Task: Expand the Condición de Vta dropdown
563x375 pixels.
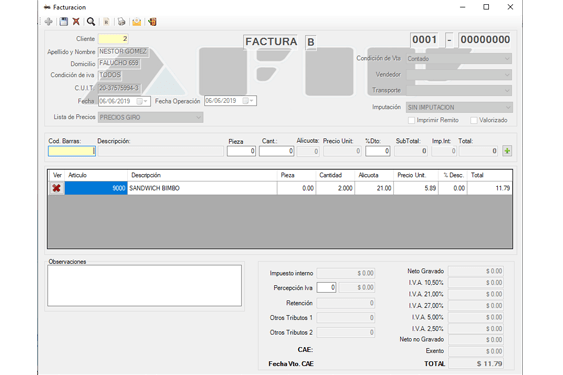Action: 507,59
